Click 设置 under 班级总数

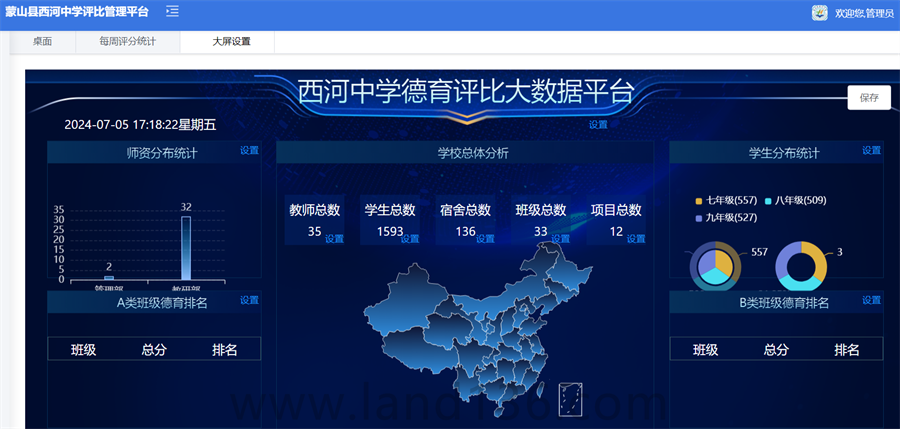[x=560, y=239]
